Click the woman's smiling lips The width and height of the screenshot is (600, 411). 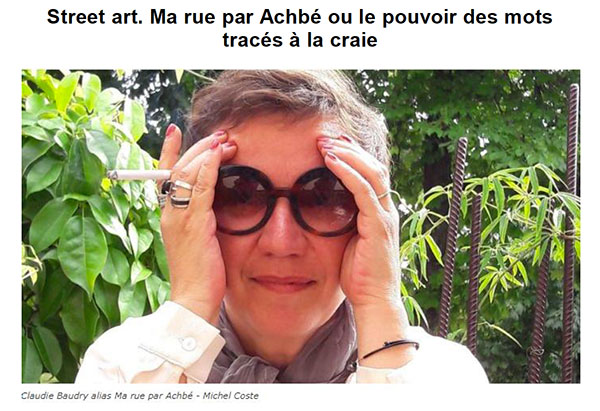click(x=284, y=283)
